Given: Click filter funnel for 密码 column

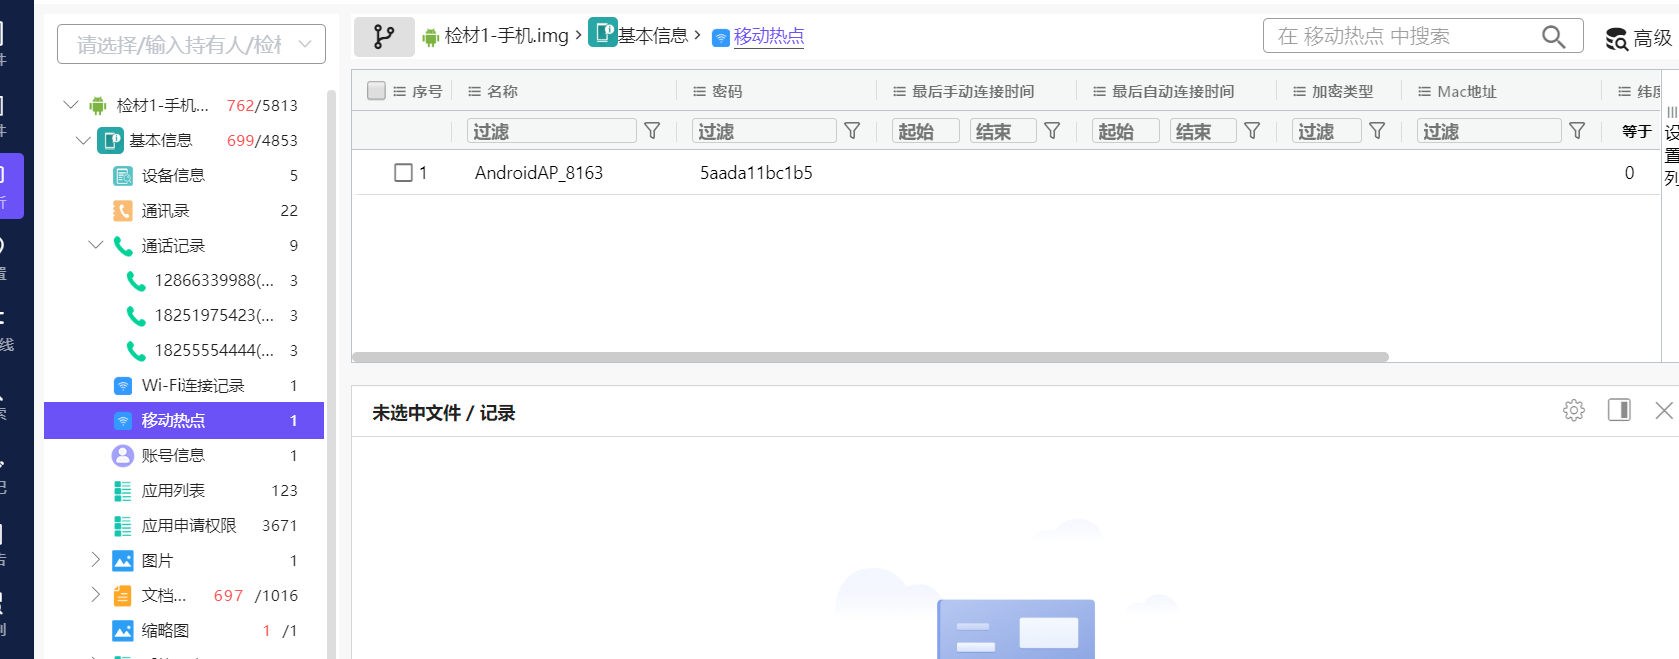Looking at the screenshot, I should 852,131.
